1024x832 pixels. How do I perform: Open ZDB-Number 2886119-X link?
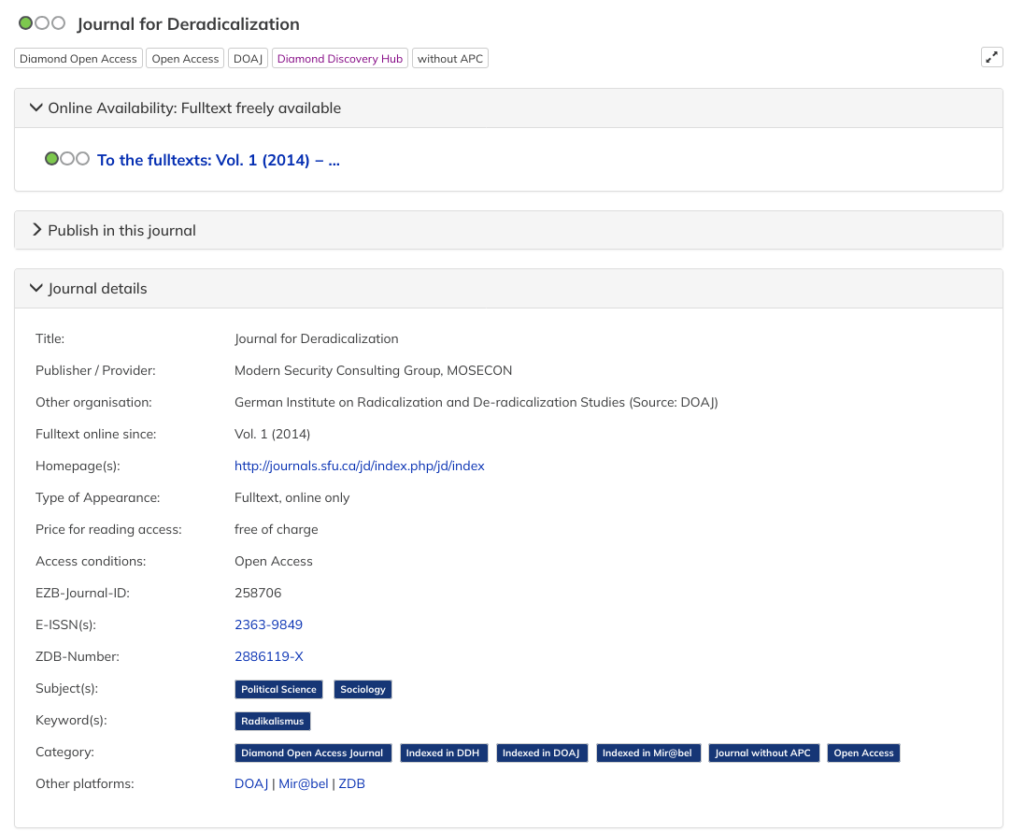(x=268, y=656)
